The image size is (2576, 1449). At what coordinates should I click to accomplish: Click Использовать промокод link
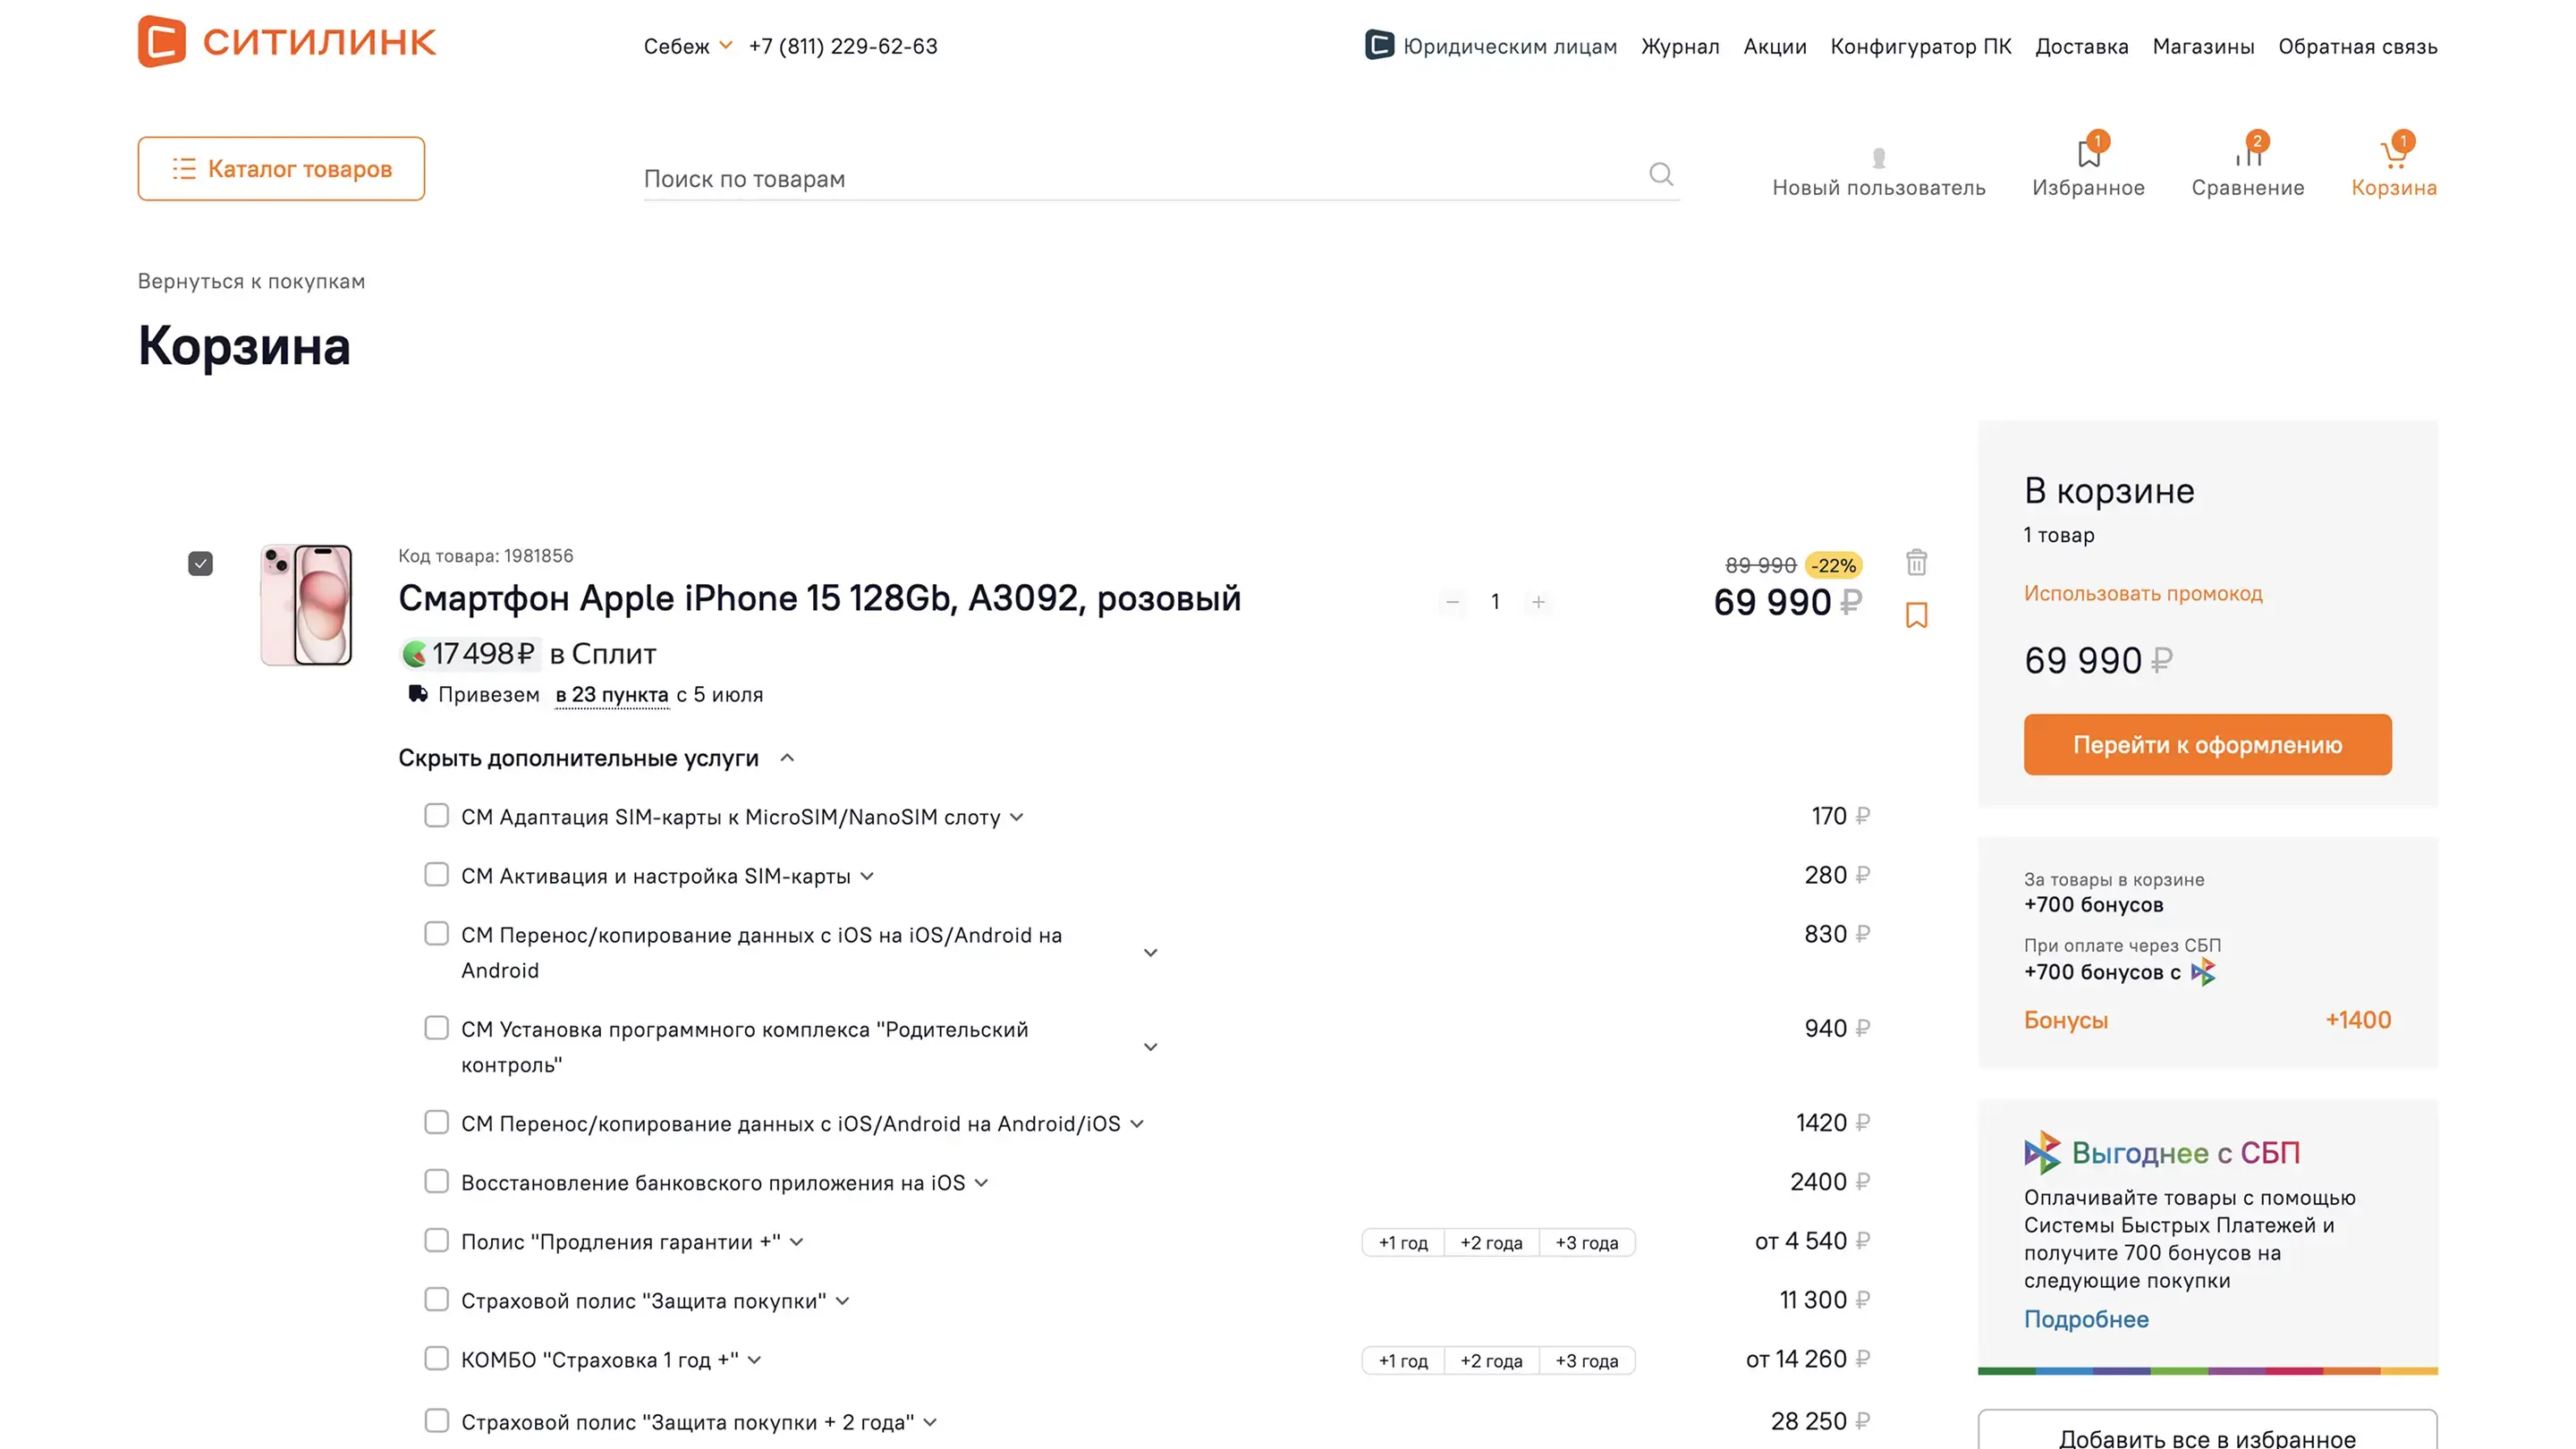pyautogui.click(x=2142, y=593)
